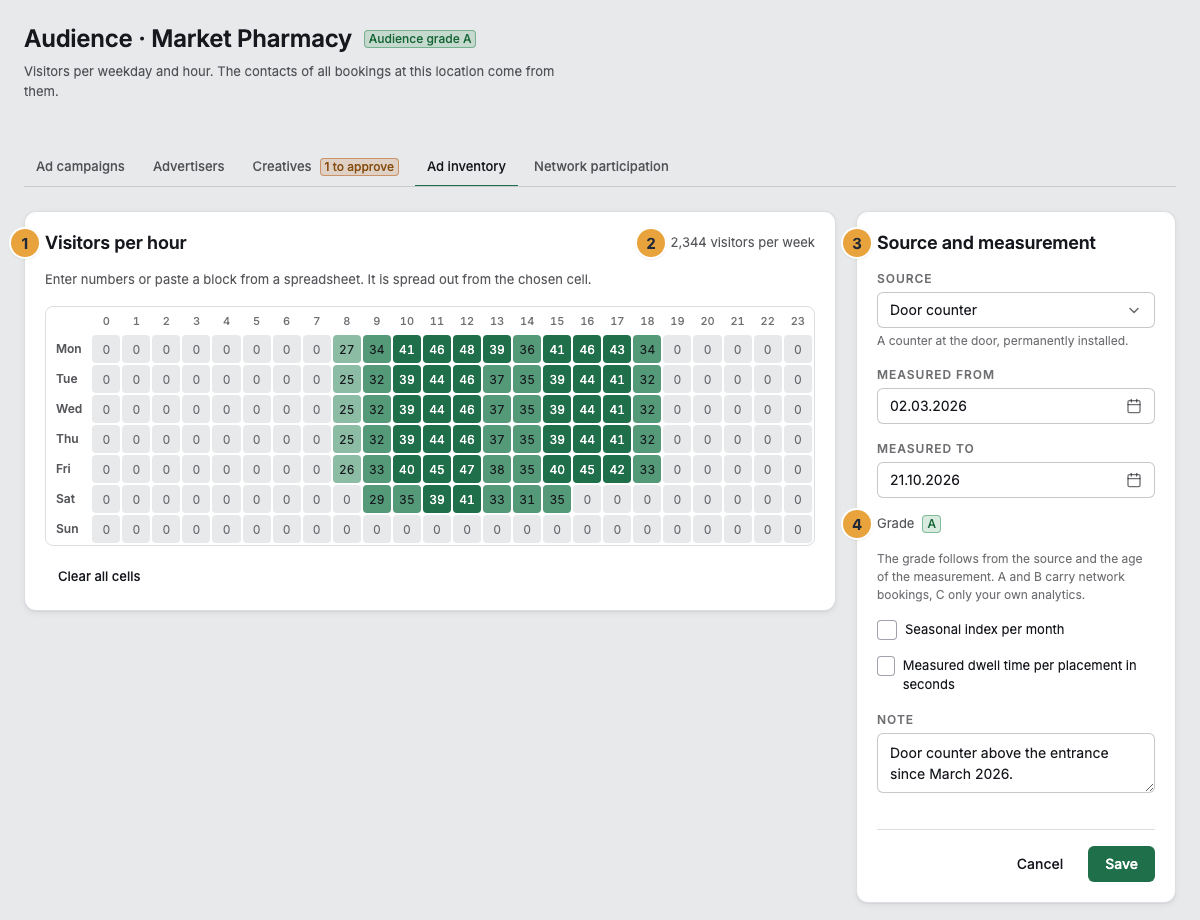Open Network participation tab
This screenshot has height=920, width=1200.
coord(601,166)
